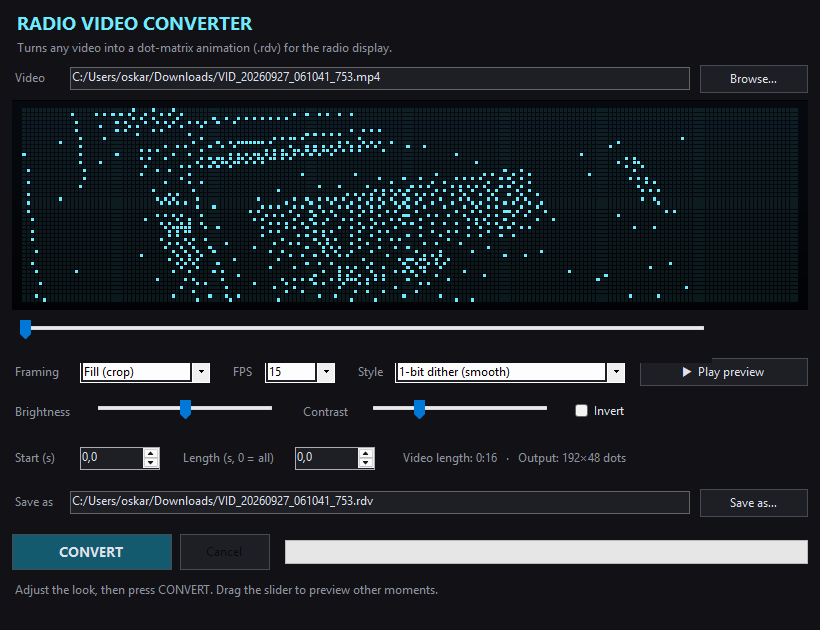Click the Play preview button

[724, 372]
